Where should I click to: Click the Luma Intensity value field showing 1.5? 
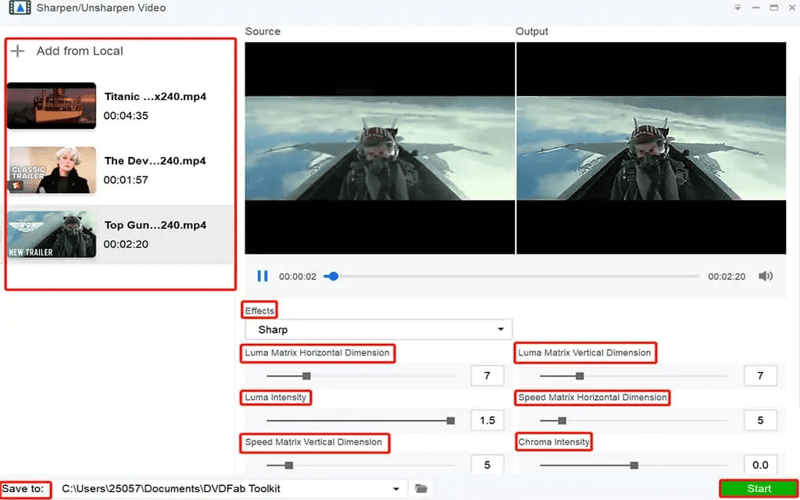click(x=487, y=421)
